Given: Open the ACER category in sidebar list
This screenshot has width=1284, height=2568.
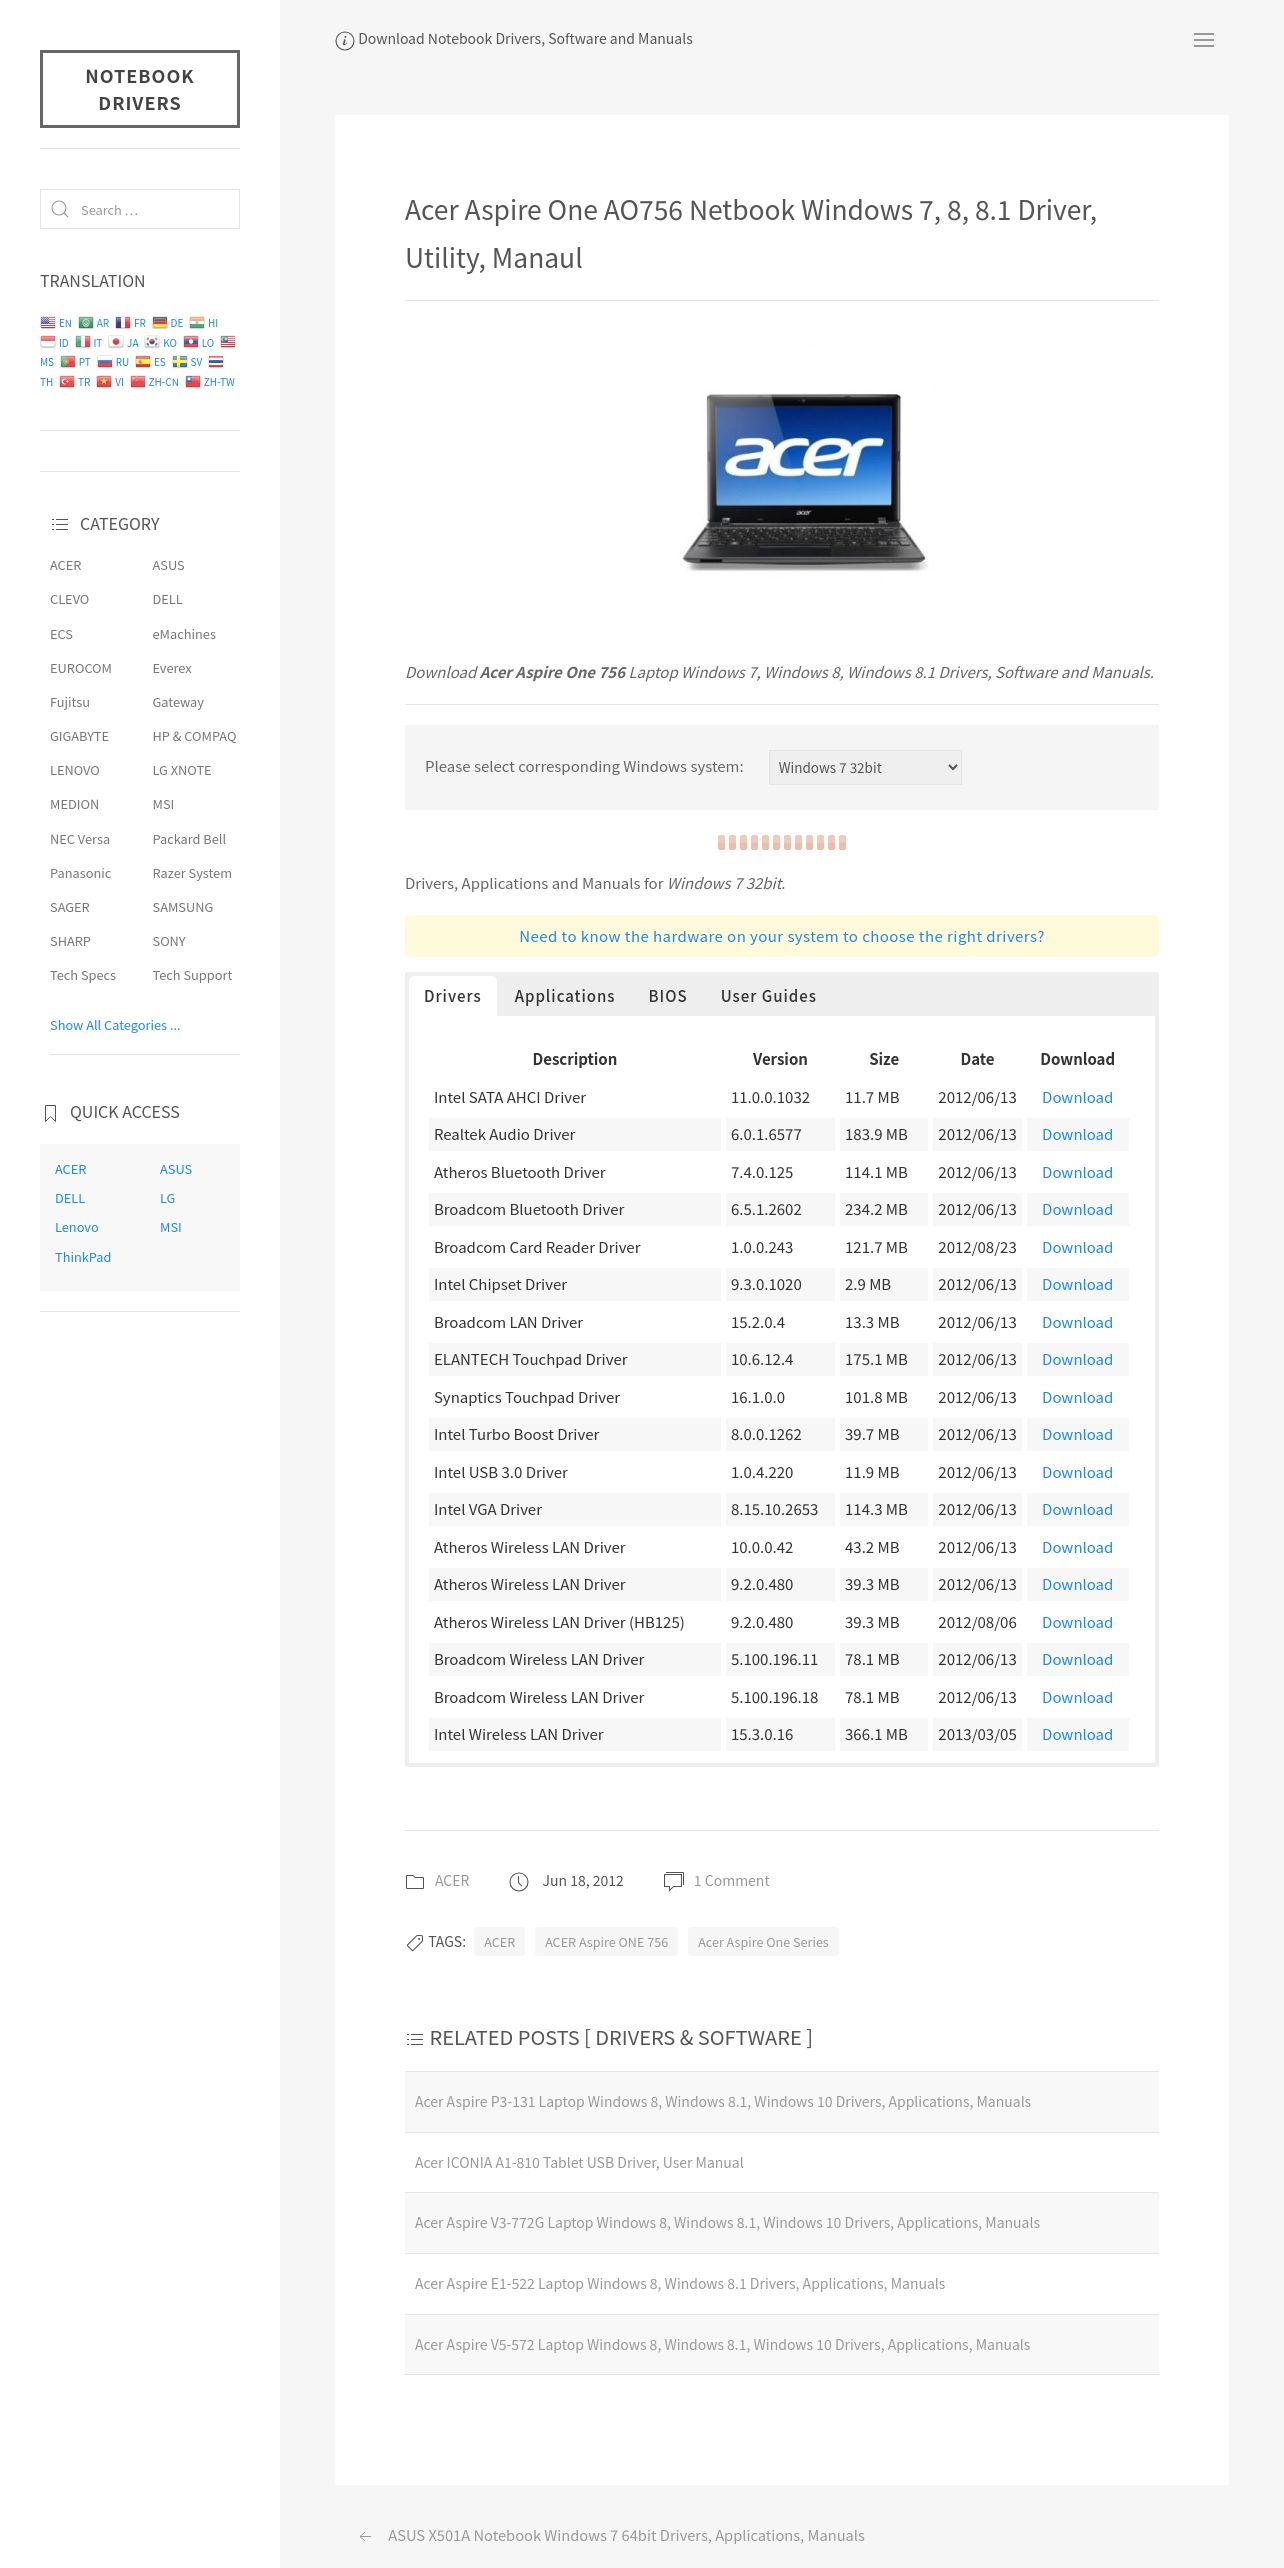Looking at the screenshot, I should pyautogui.click(x=66, y=565).
